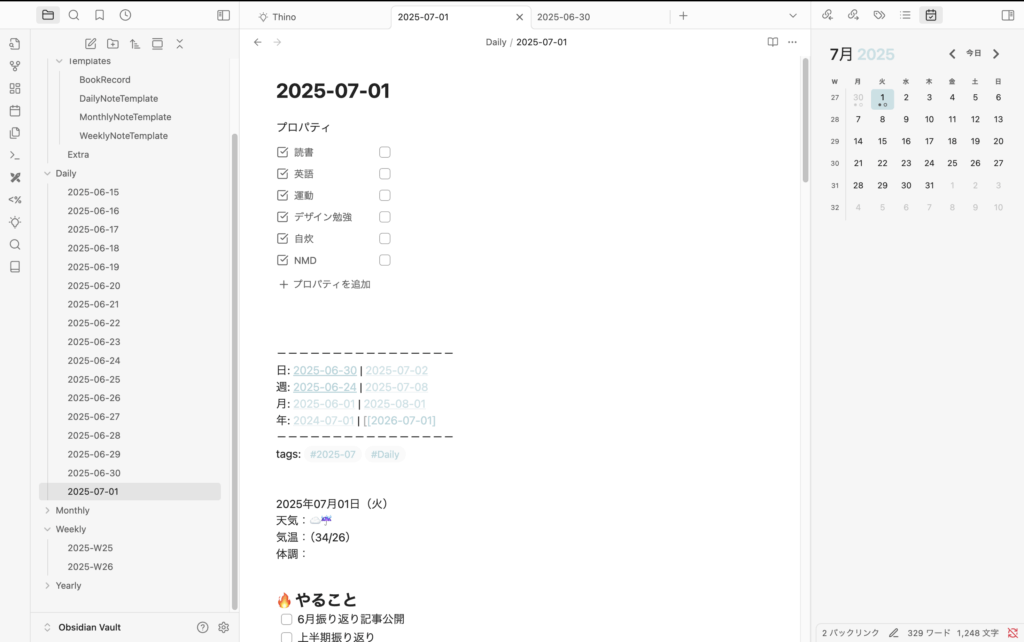Screen dimensions: 1024x642
Task: Open 2025-06-28 note in file tree
Action: tap(93, 435)
